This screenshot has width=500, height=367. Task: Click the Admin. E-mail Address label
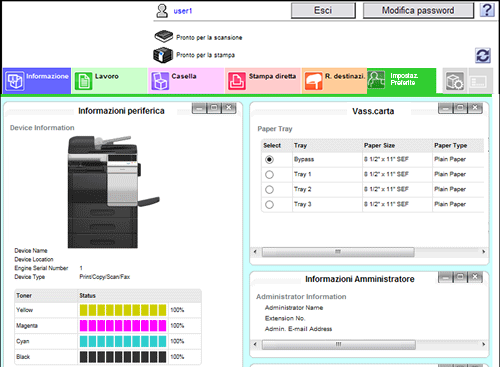pyautogui.click(x=298, y=329)
